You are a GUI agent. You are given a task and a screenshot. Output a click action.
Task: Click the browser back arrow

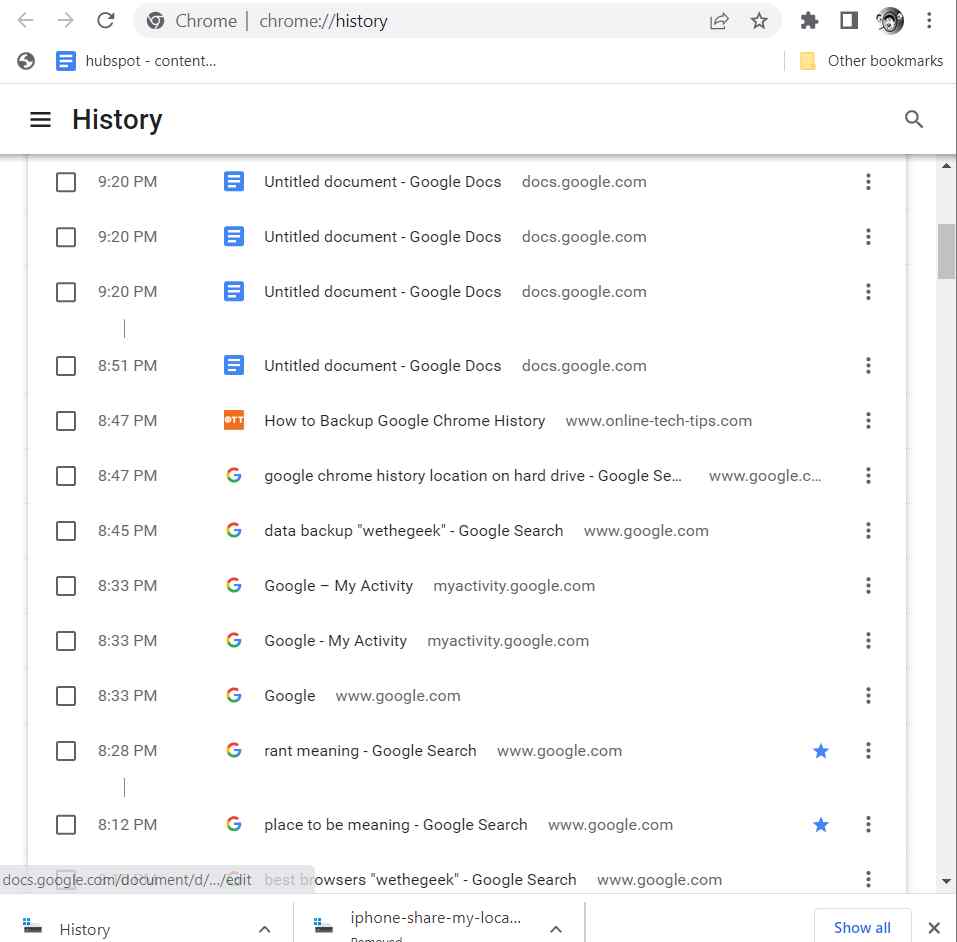pyautogui.click(x=25, y=21)
